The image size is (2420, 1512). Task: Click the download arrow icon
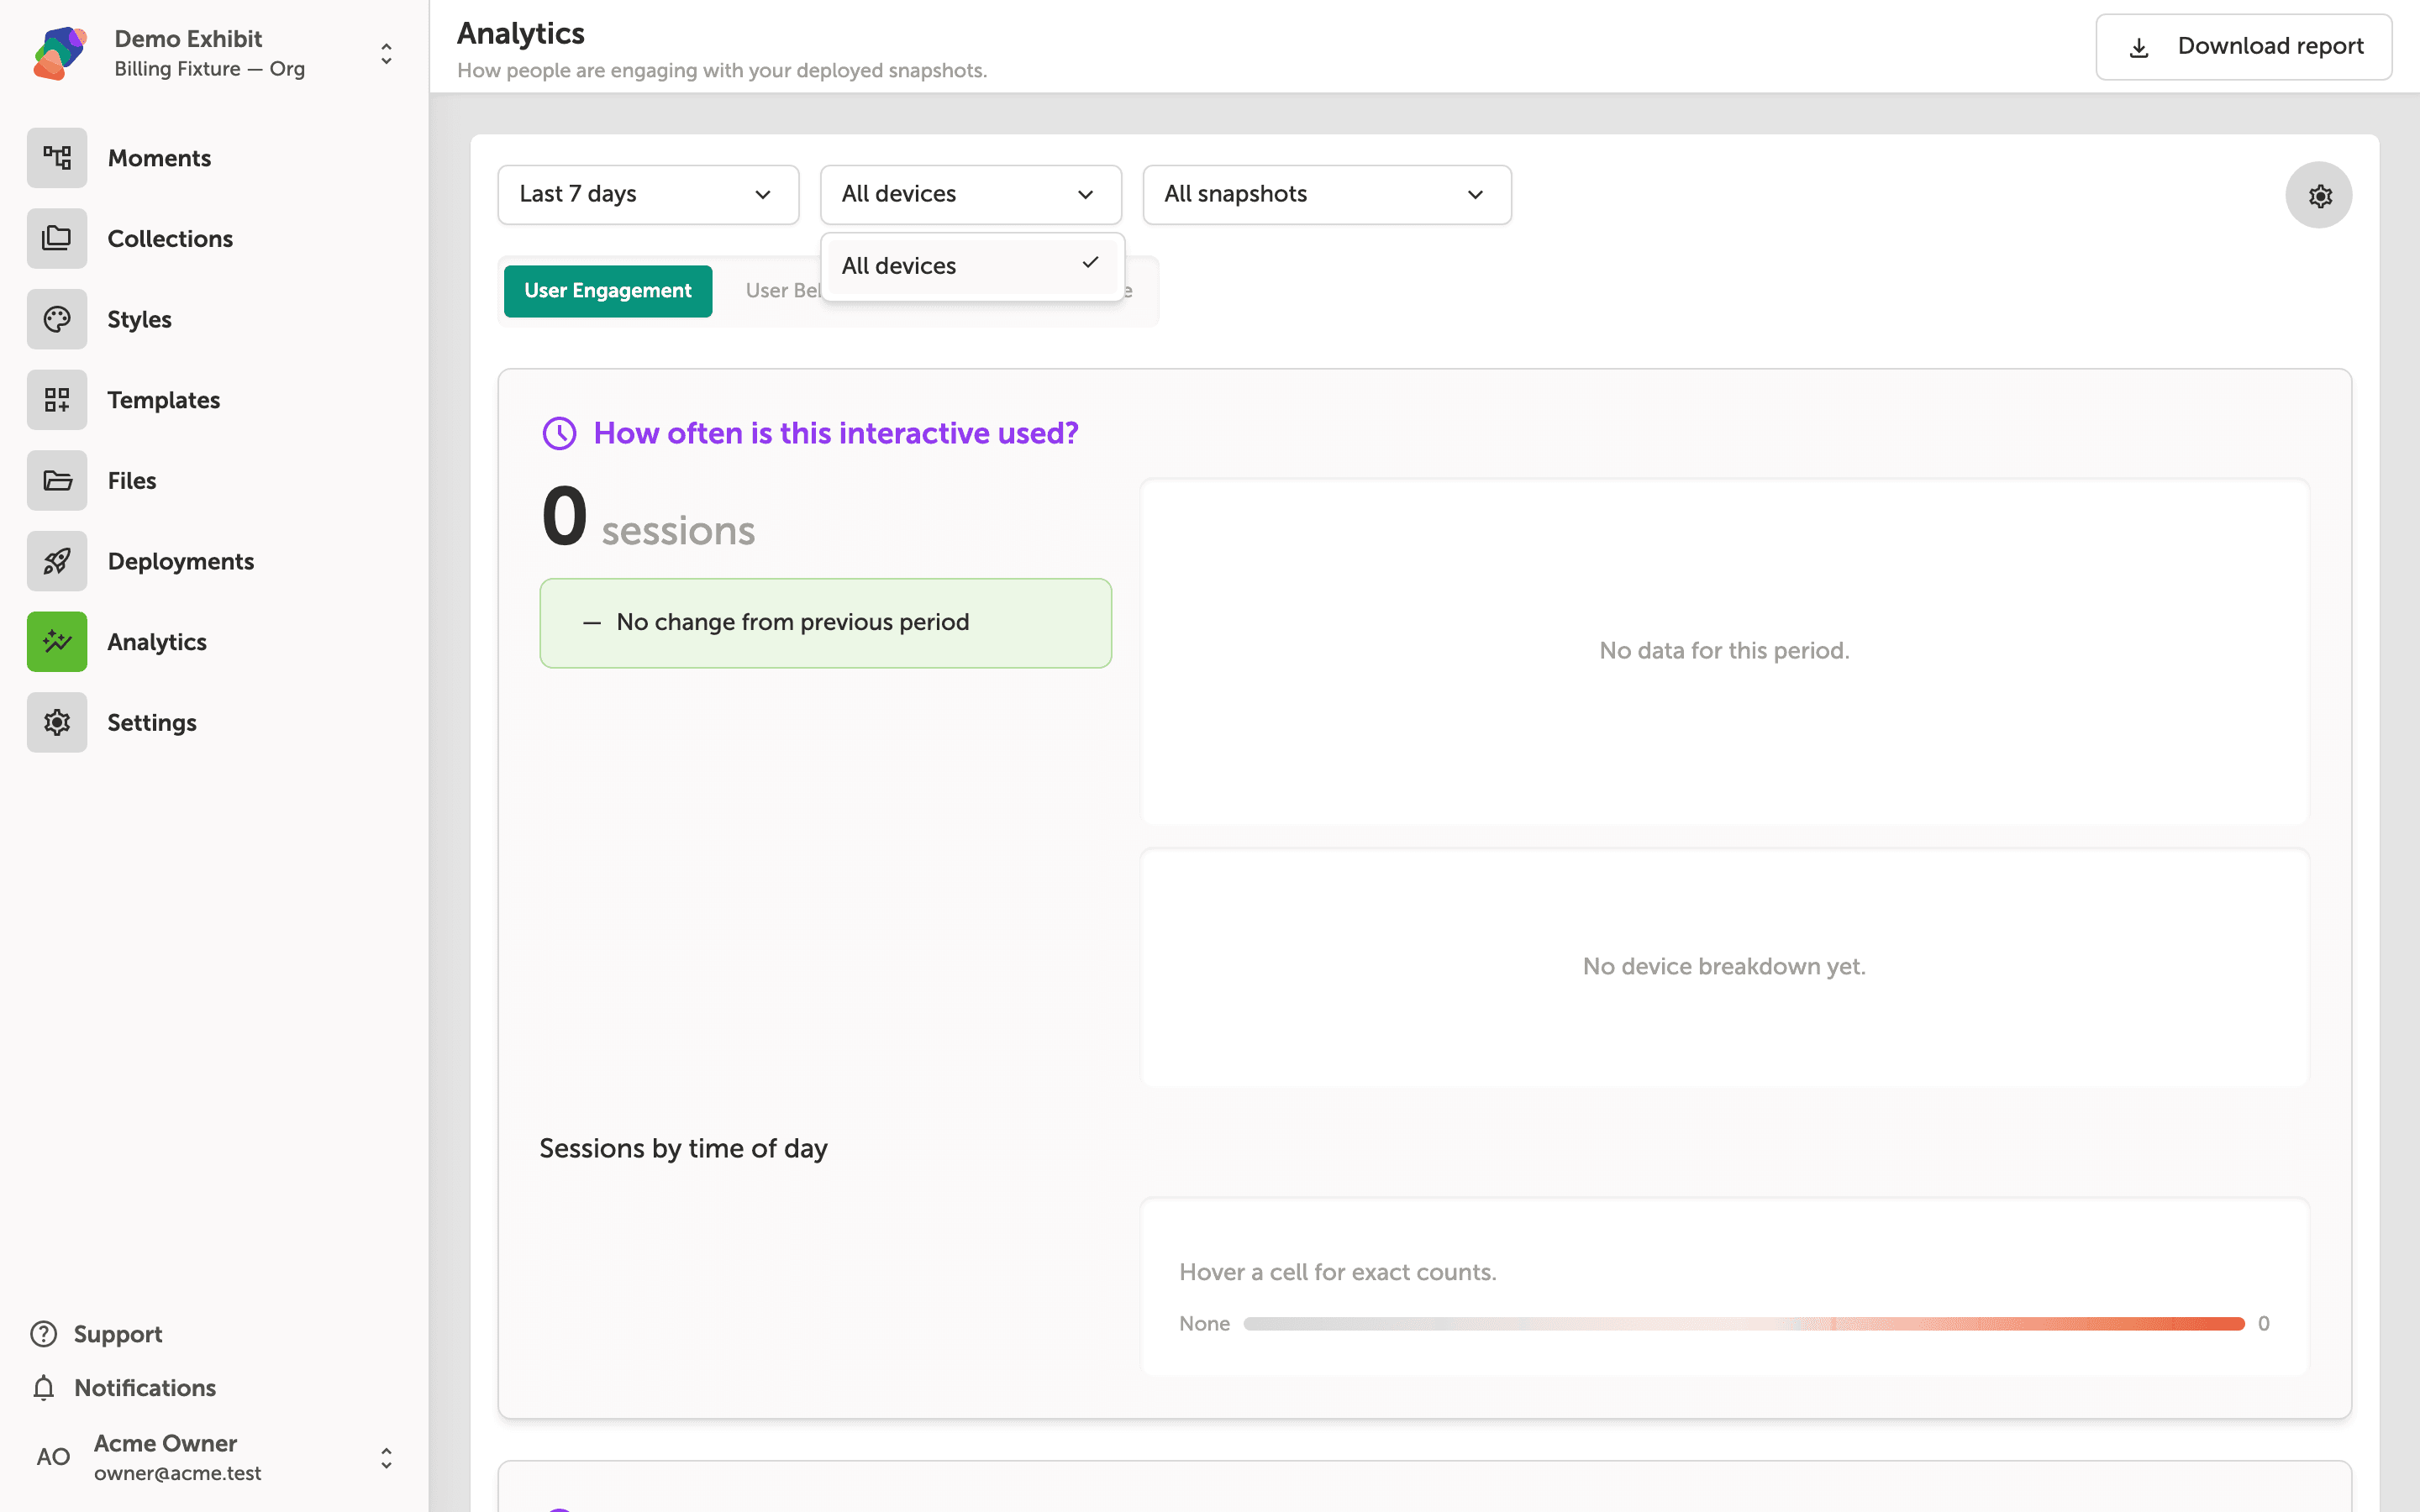click(2139, 47)
